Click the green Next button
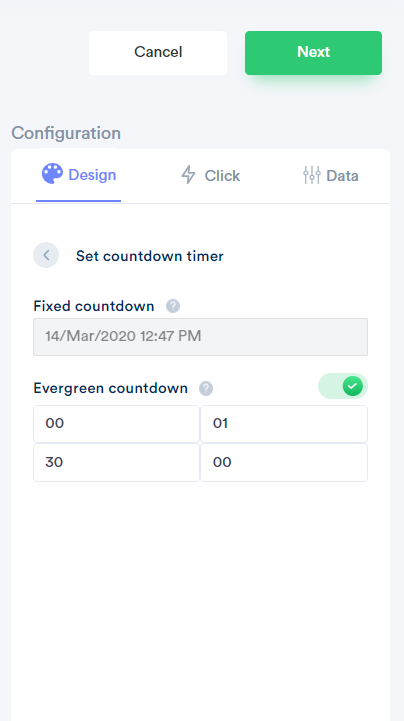Image resolution: width=404 pixels, height=721 pixels. (x=313, y=52)
